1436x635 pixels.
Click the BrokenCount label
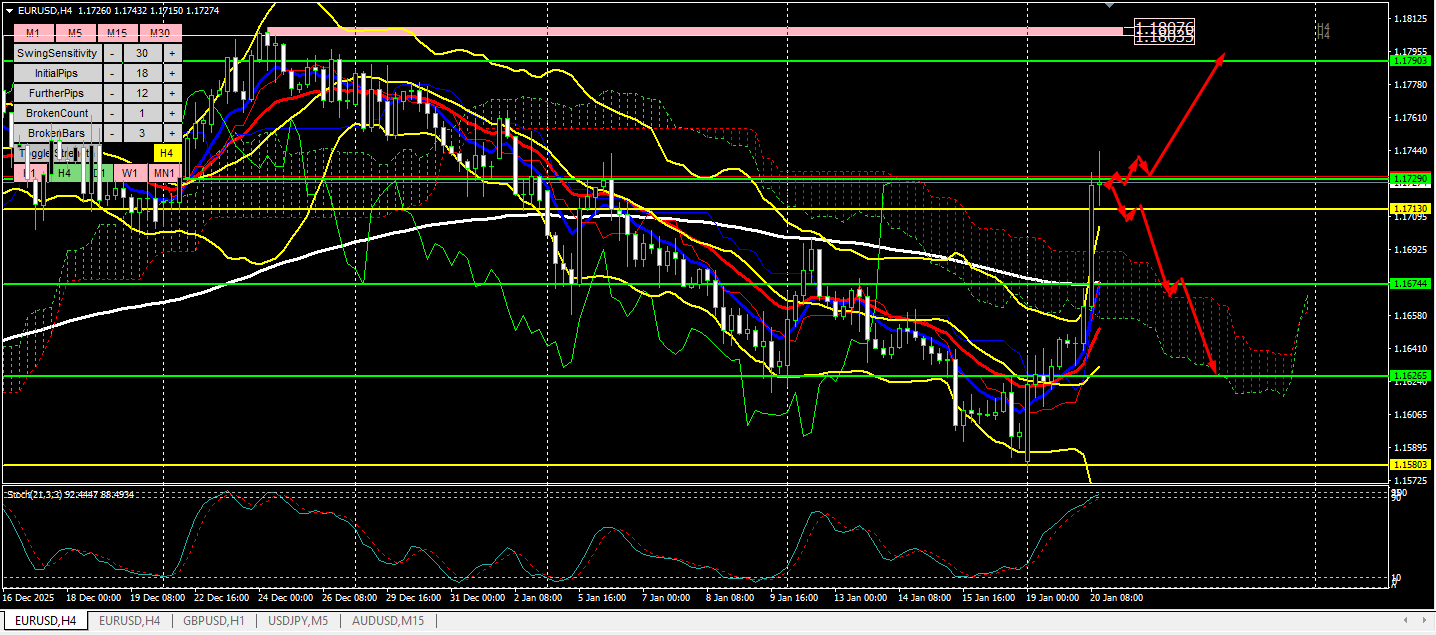(58, 113)
